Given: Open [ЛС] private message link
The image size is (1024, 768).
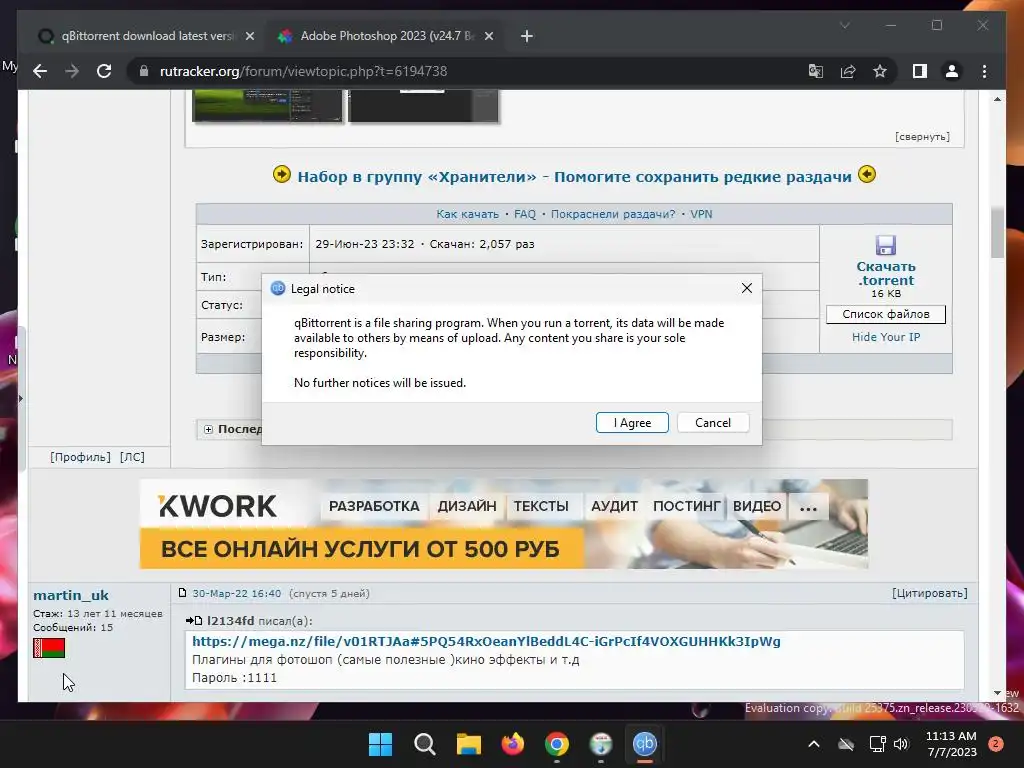Looking at the screenshot, I should (132, 457).
